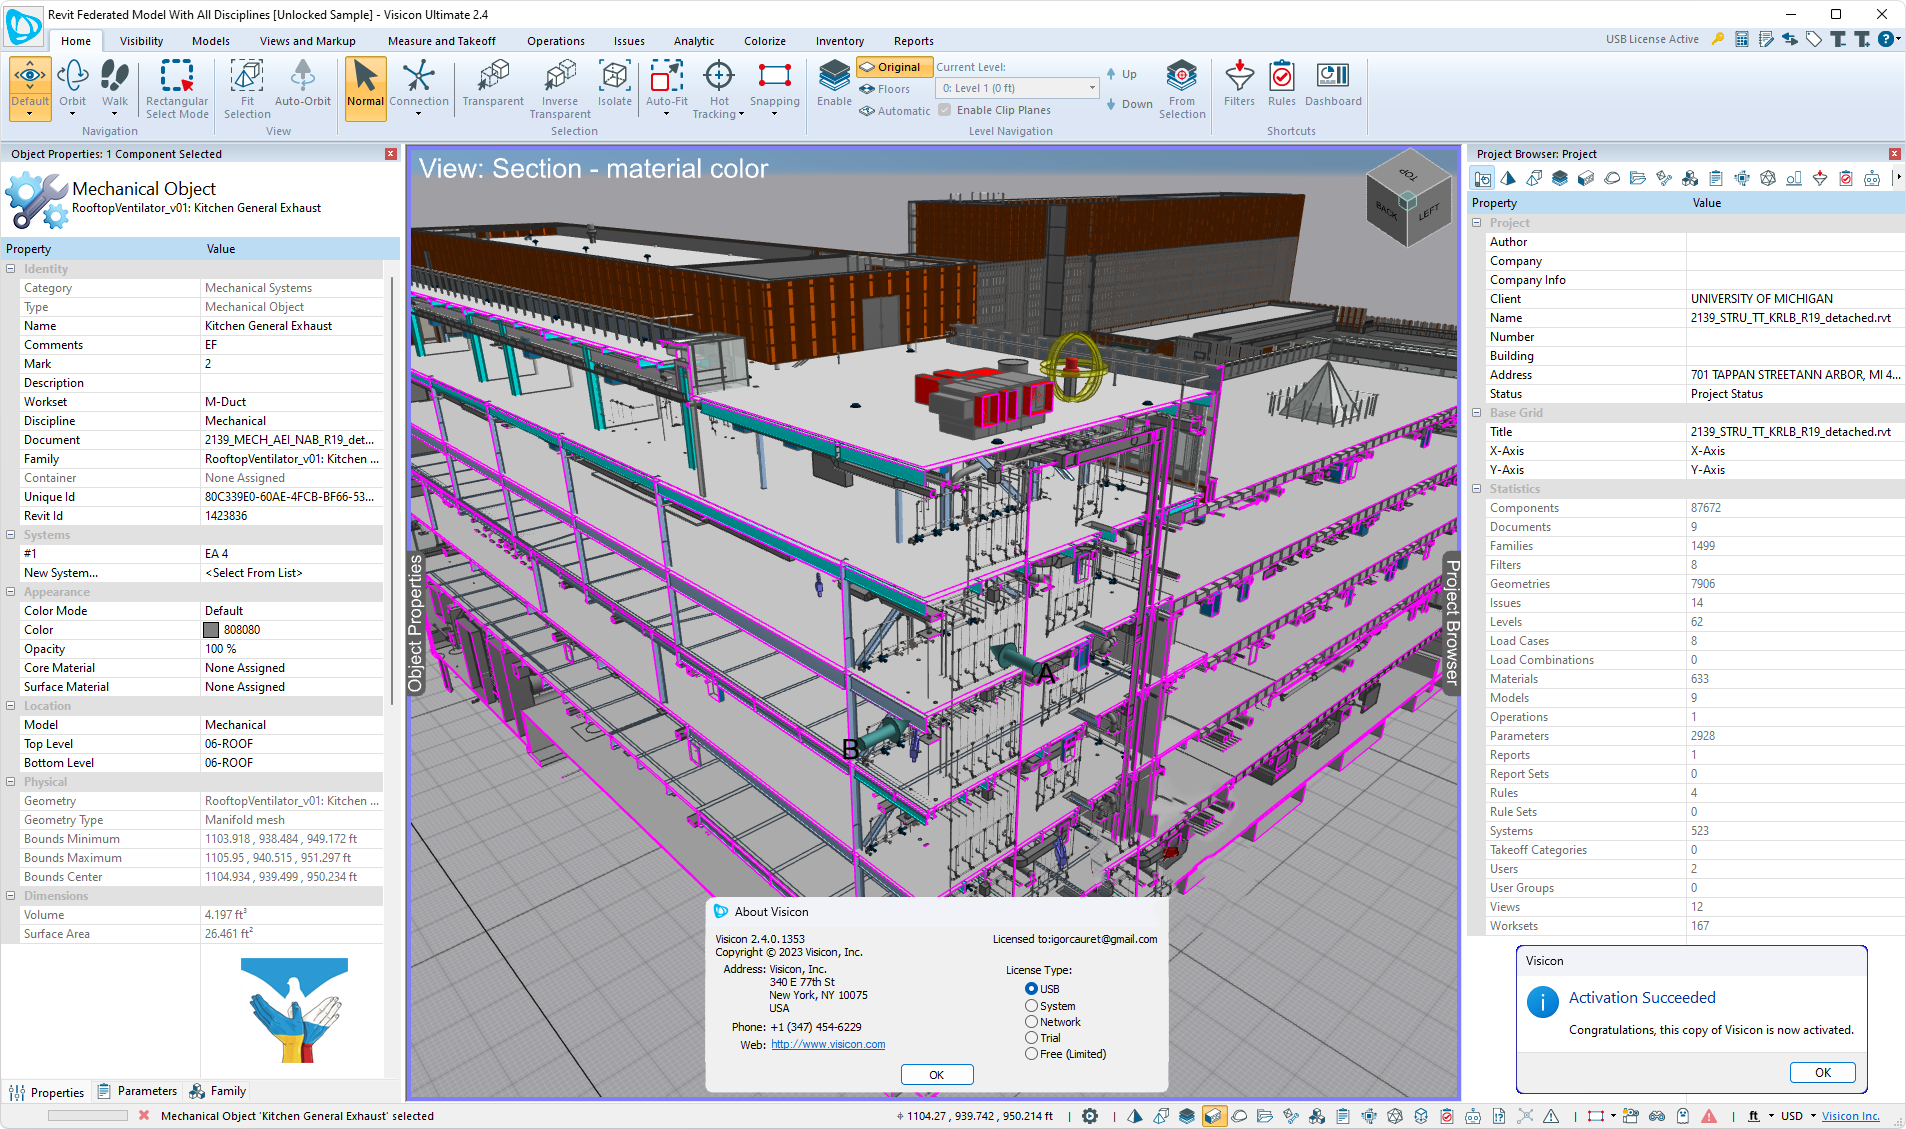Screen dimensions: 1906x1129
Task: Select Network license type radio
Action: click(1031, 1021)
